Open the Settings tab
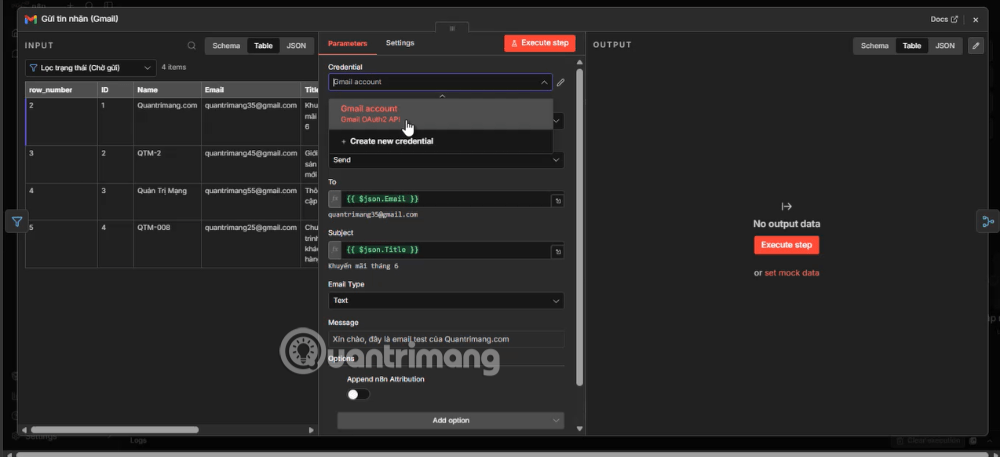 (x=400, y=43)
